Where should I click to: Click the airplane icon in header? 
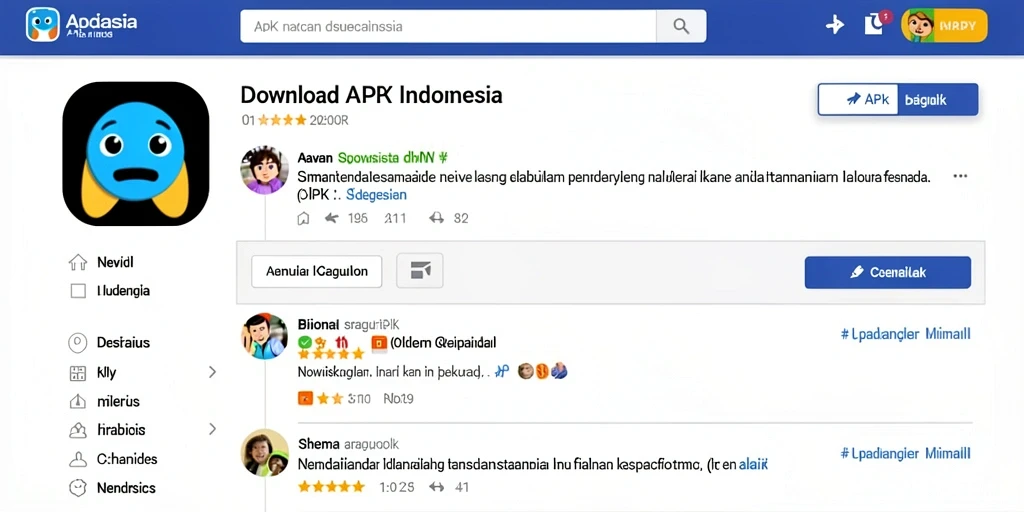[835, 25]
